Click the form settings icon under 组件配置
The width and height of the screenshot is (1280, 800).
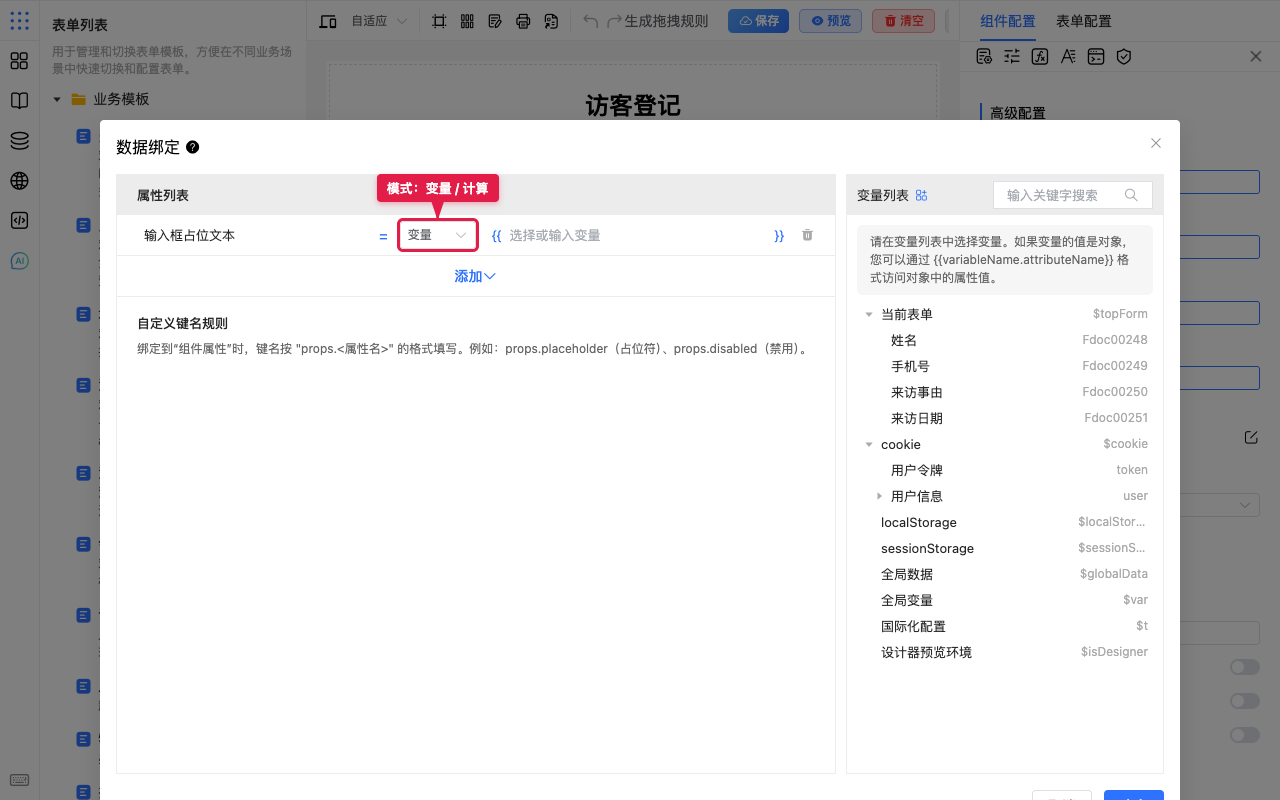[984, 56]
